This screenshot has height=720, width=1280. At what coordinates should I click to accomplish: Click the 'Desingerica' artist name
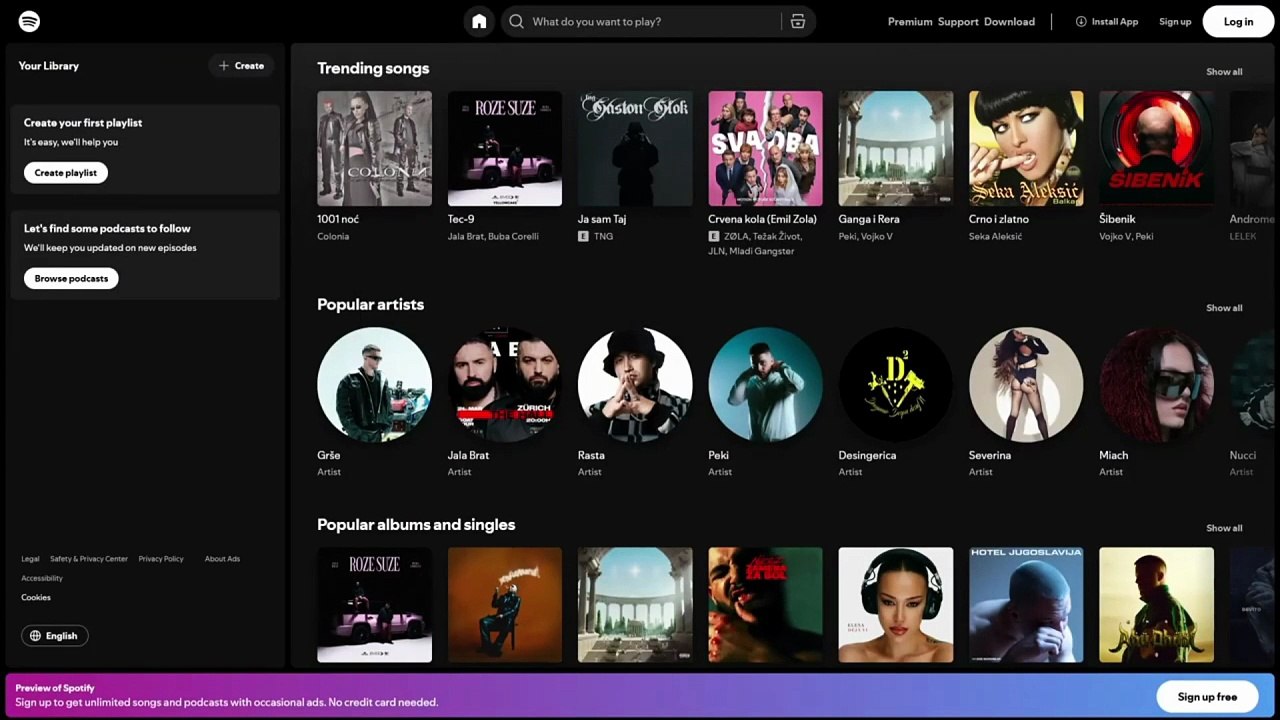(x=867, y=455)
